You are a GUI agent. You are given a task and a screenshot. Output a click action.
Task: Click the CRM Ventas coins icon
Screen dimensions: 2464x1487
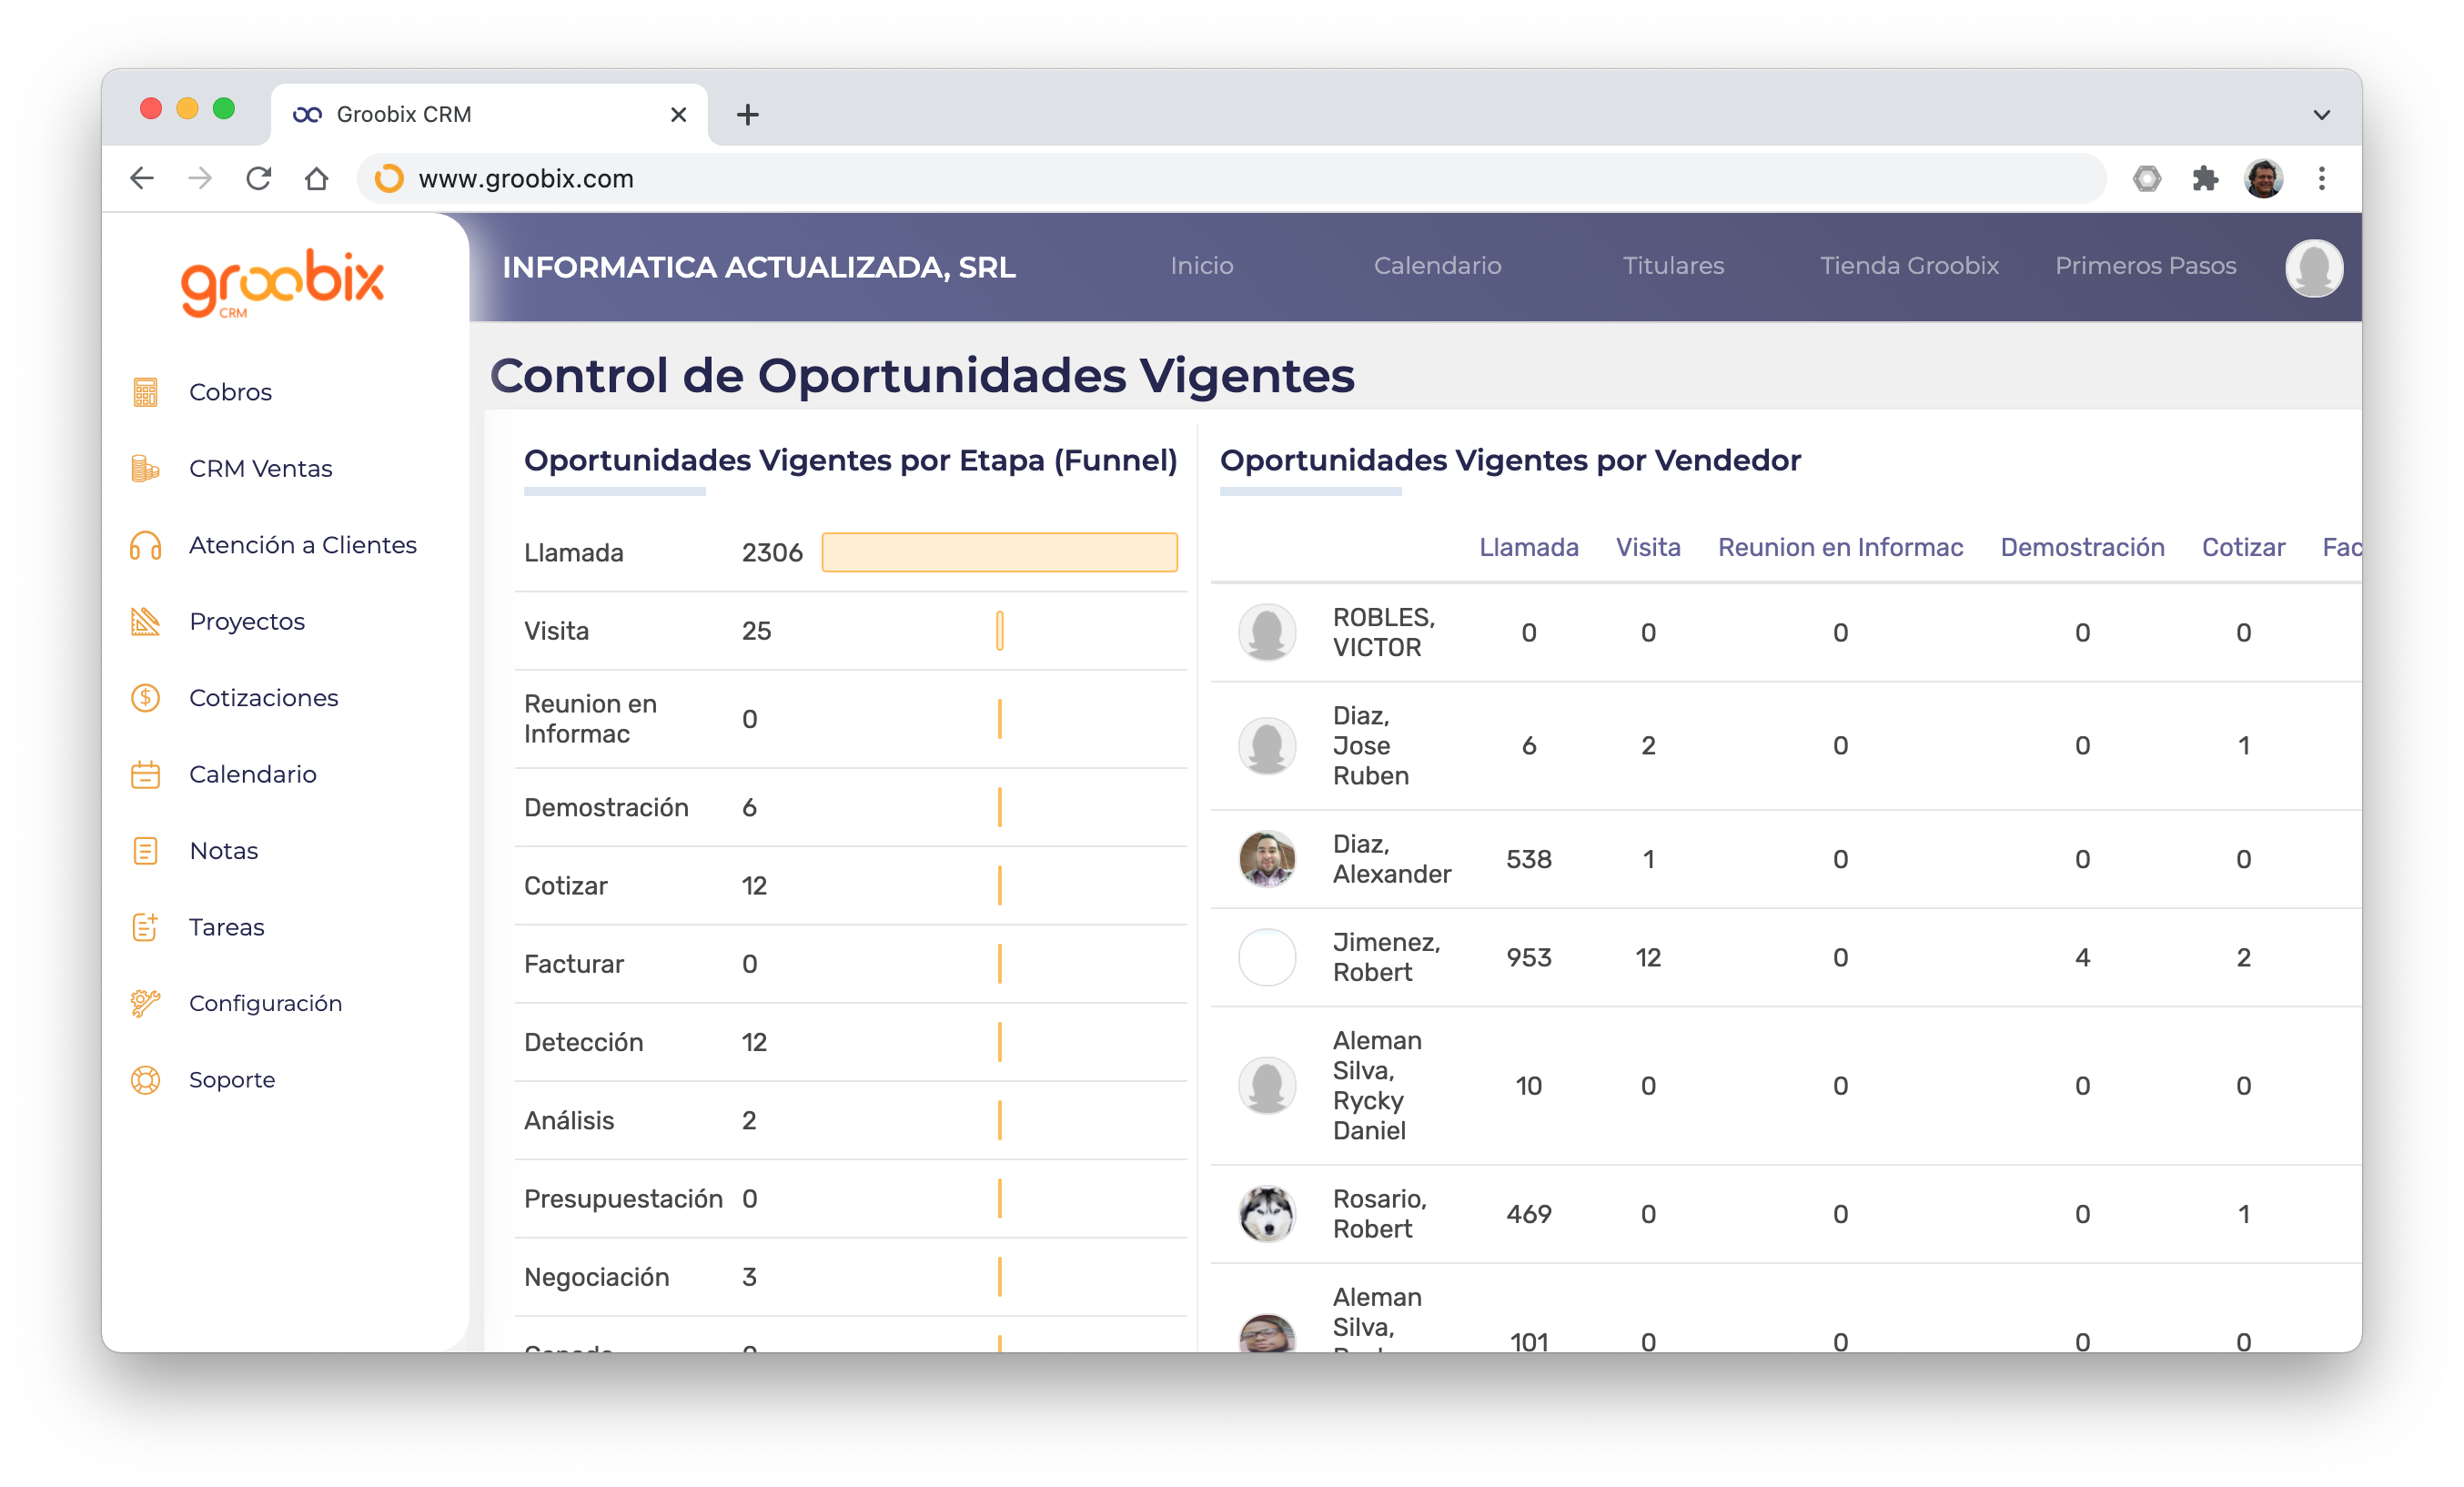145,468
